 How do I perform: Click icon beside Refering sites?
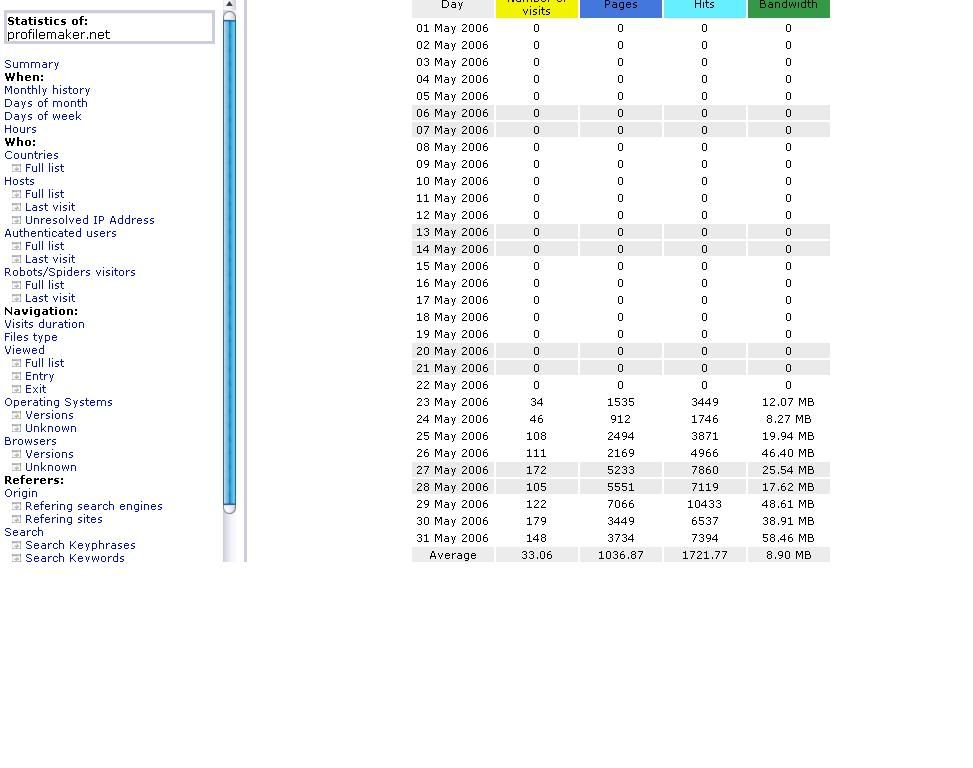pos(17,520)
